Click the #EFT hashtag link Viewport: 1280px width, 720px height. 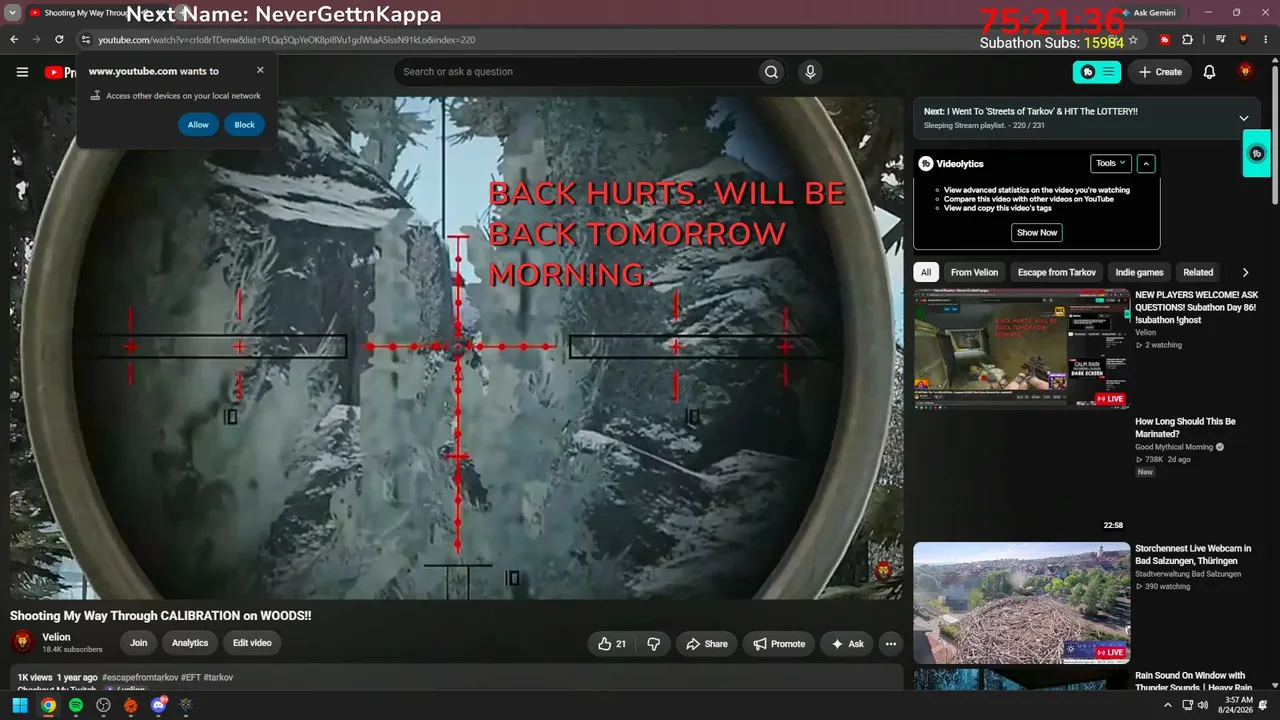pyautogui.click(x=191, y=677)
